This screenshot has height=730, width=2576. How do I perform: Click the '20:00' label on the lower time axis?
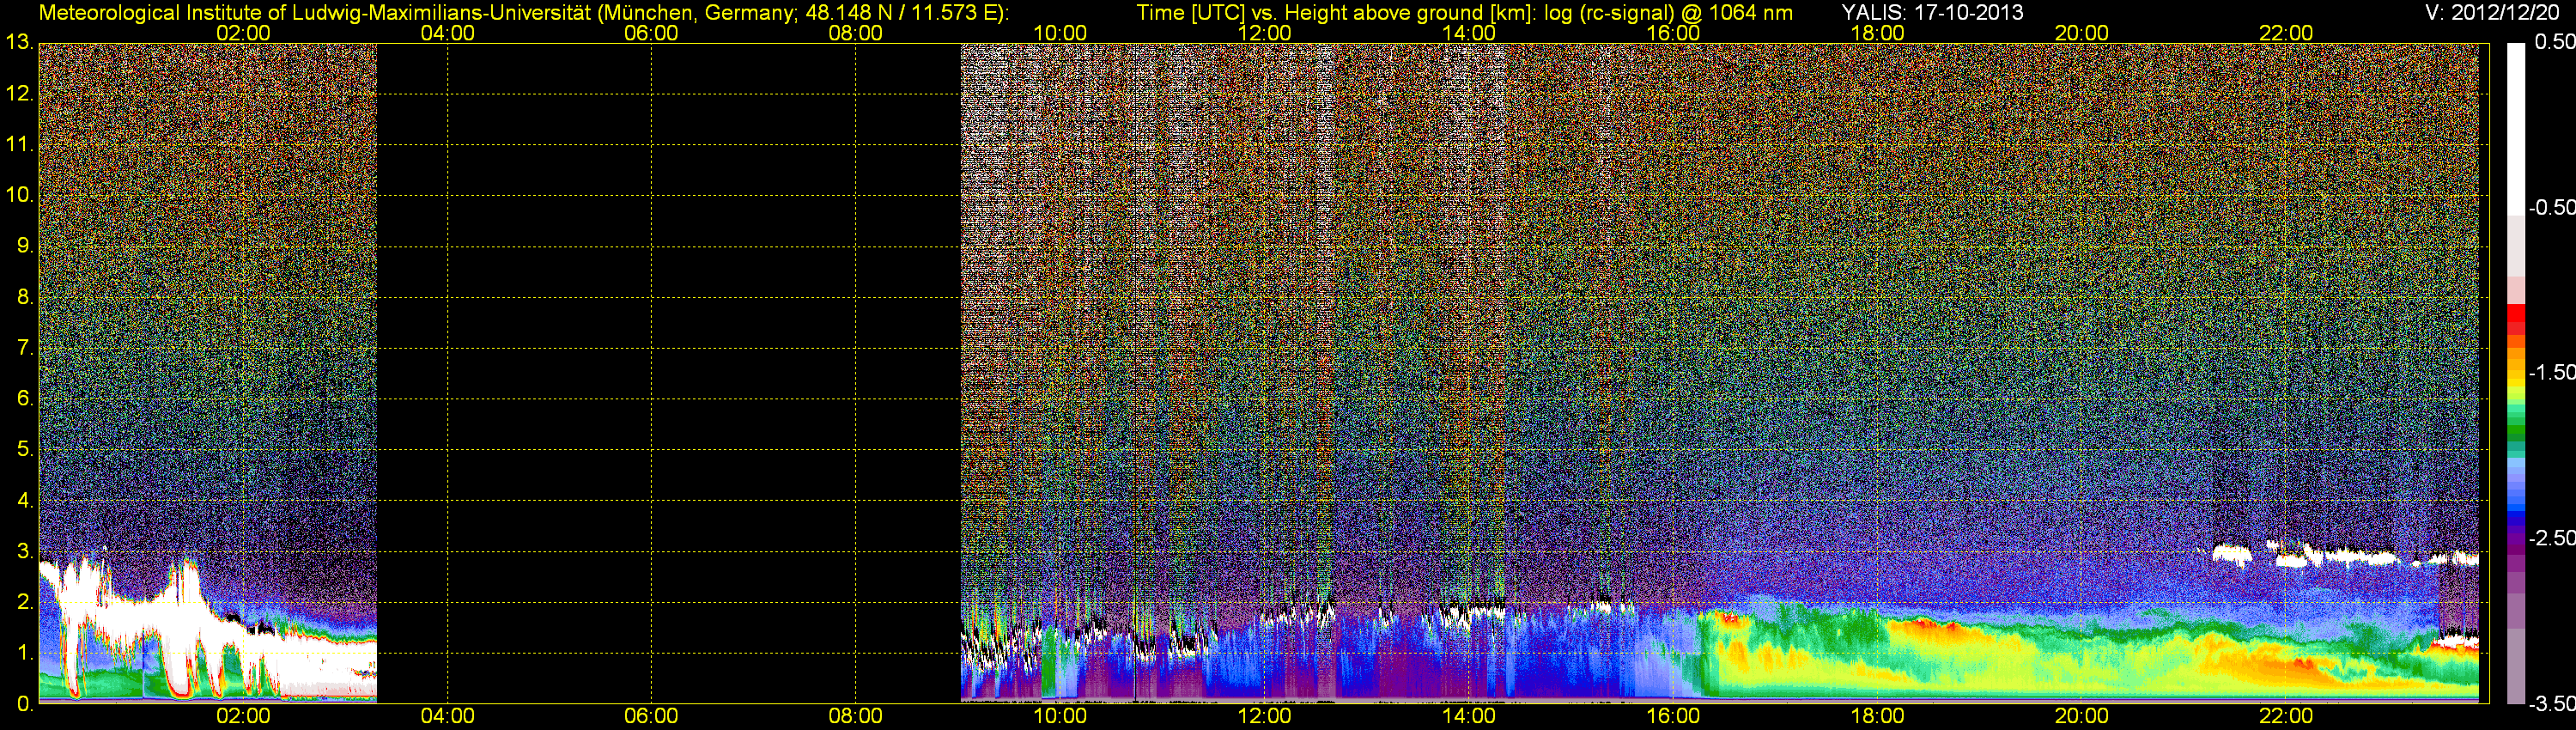pos(2082,716)
